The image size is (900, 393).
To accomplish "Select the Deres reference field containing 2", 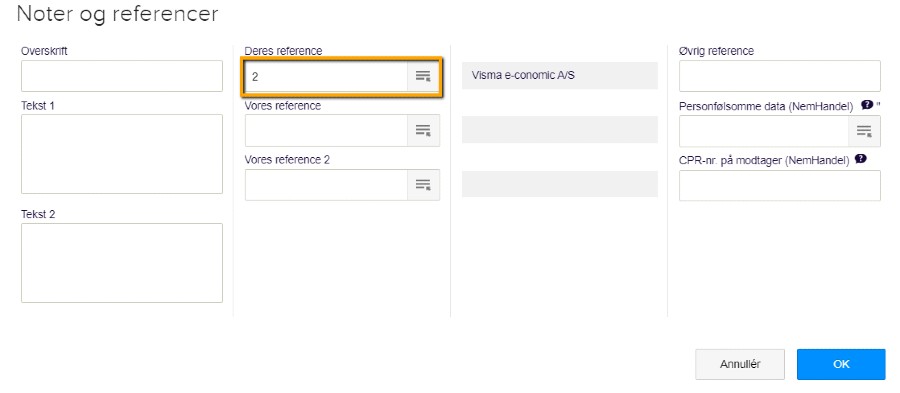I will [326, 76].
